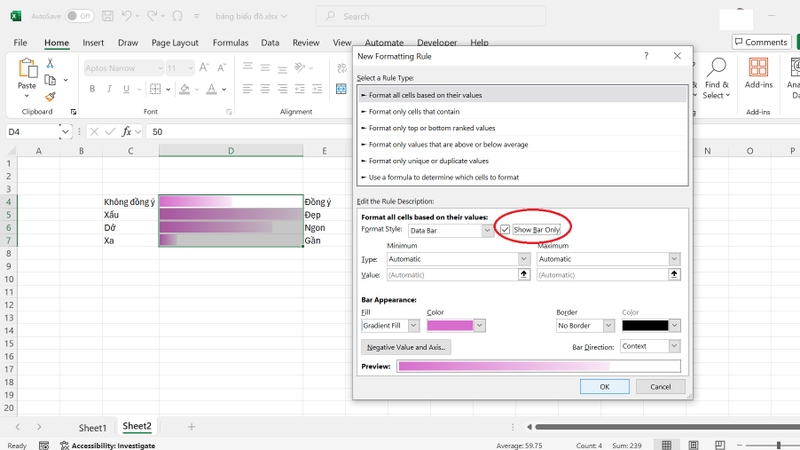Click the Top Align icon
The width and height of the screenshot is (800, 450).
pos(248,67)
